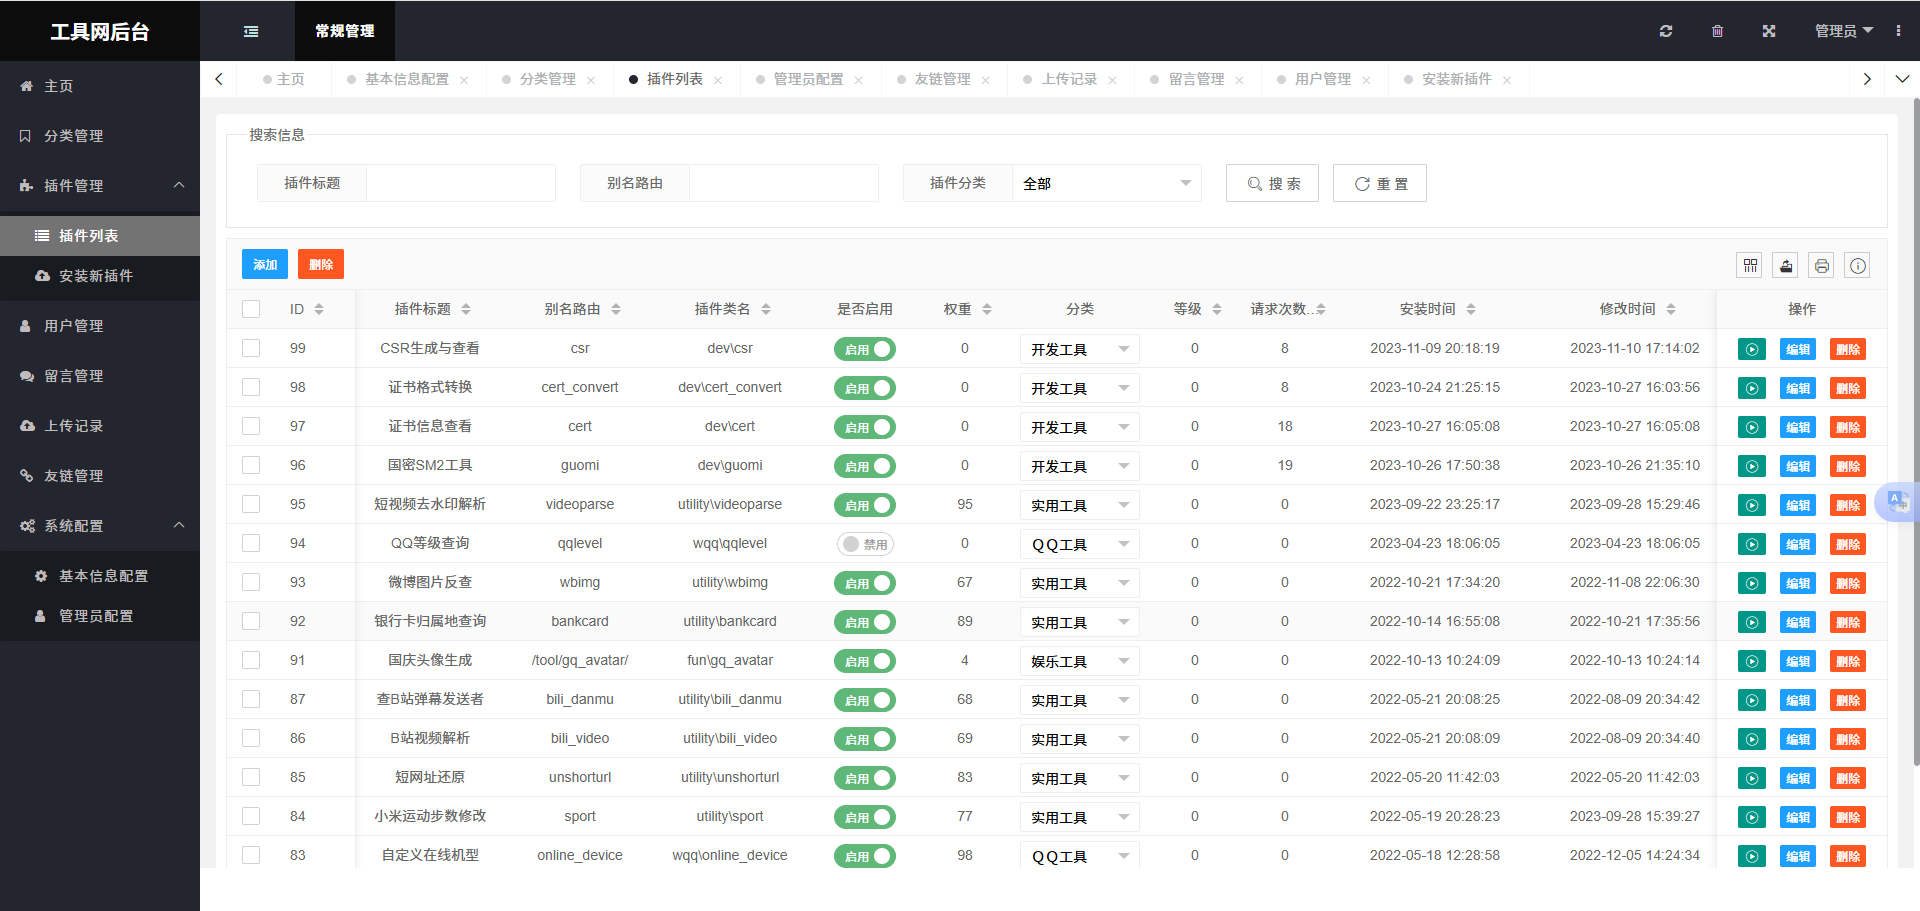Image resolution: width=1920 pixels, height=911 pixels.
Task: Enable the 禁用 switch for QQ等级查询
Action: pos(865,543)
